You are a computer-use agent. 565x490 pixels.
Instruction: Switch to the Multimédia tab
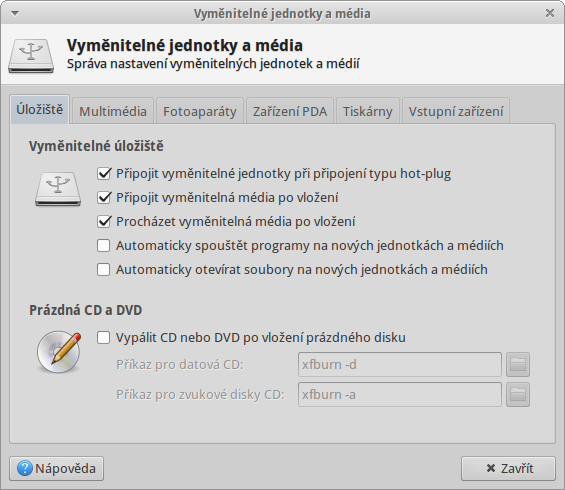coord(113,111)
